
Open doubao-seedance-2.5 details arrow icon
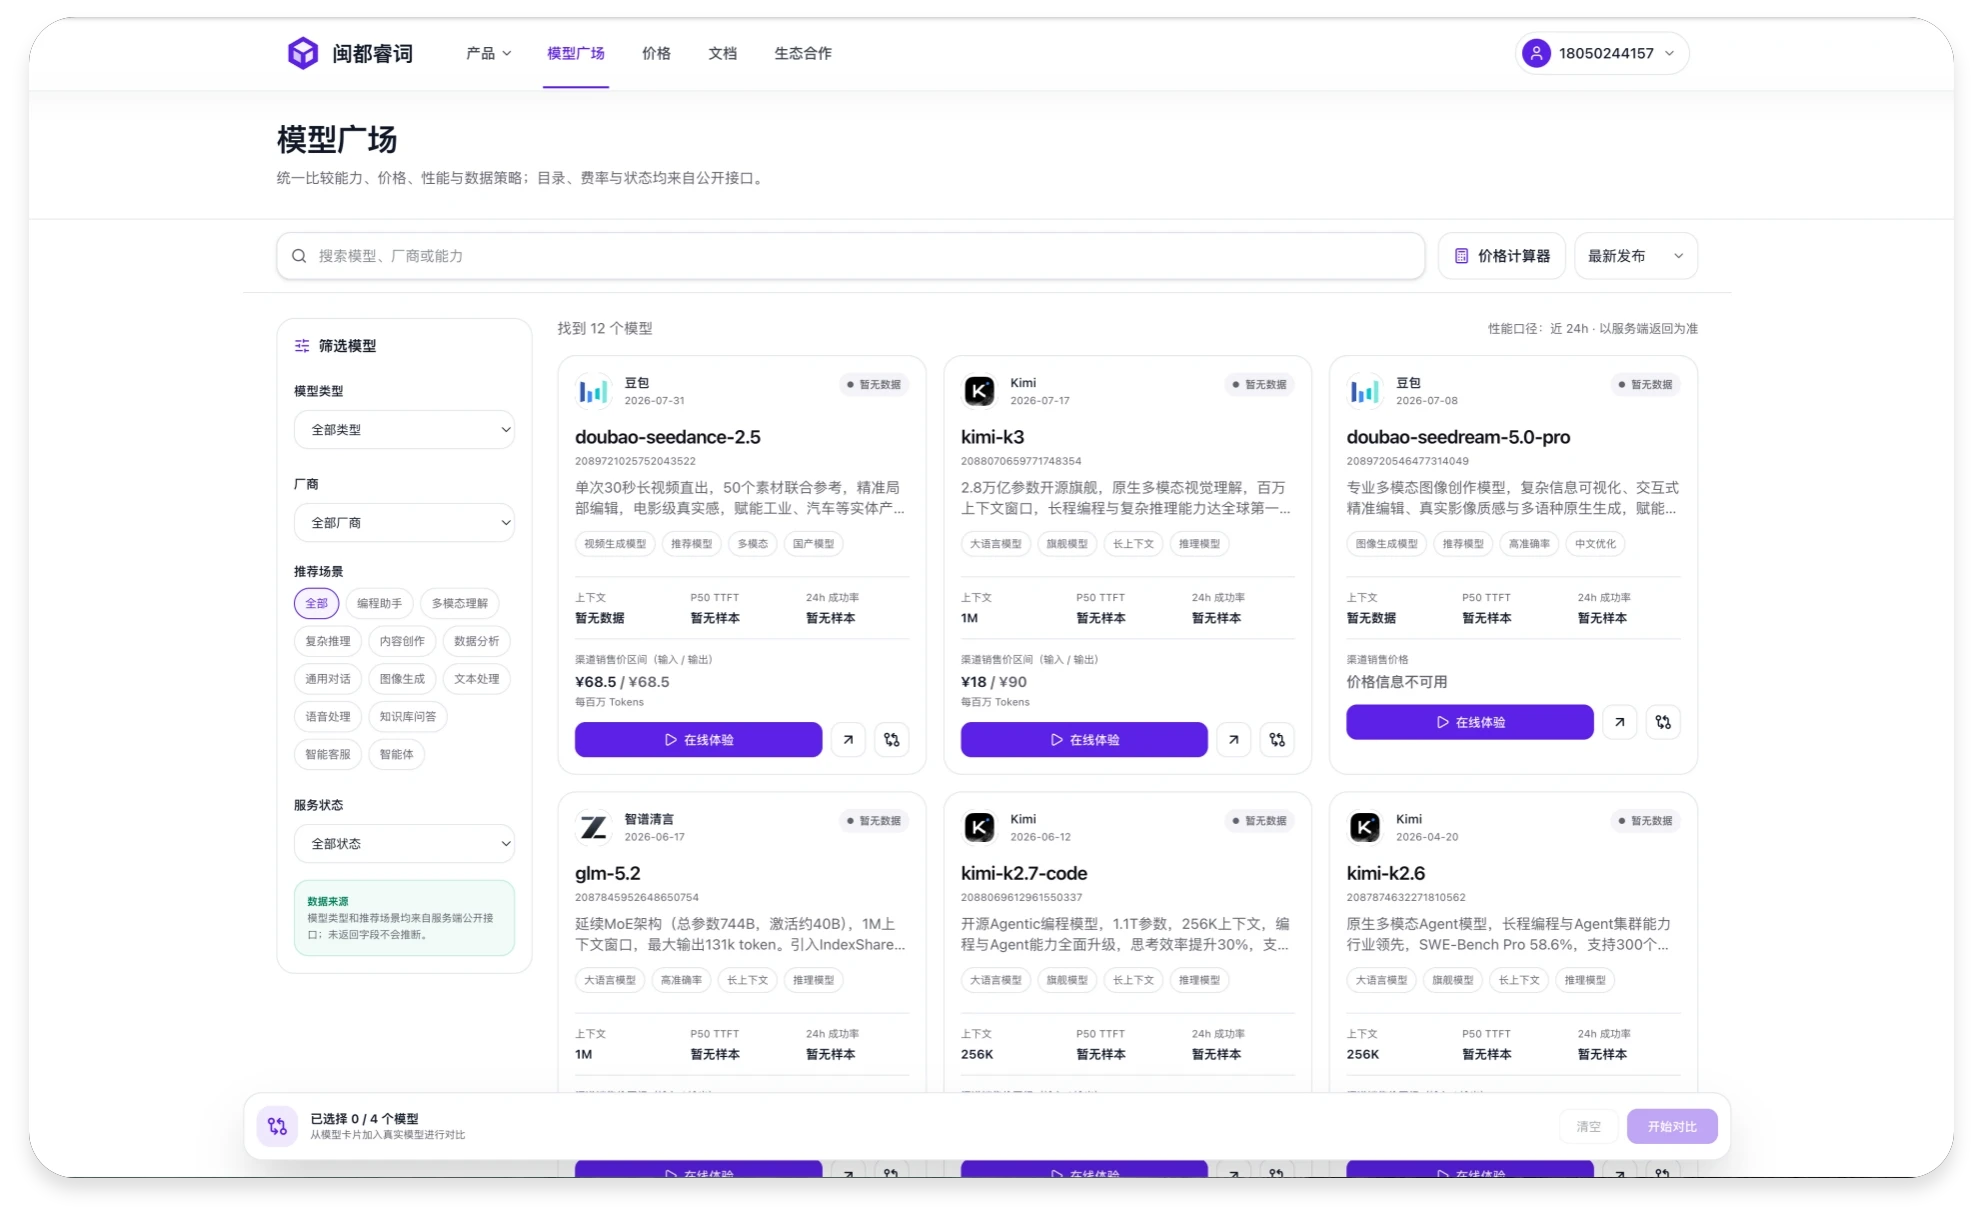(848, 740)
